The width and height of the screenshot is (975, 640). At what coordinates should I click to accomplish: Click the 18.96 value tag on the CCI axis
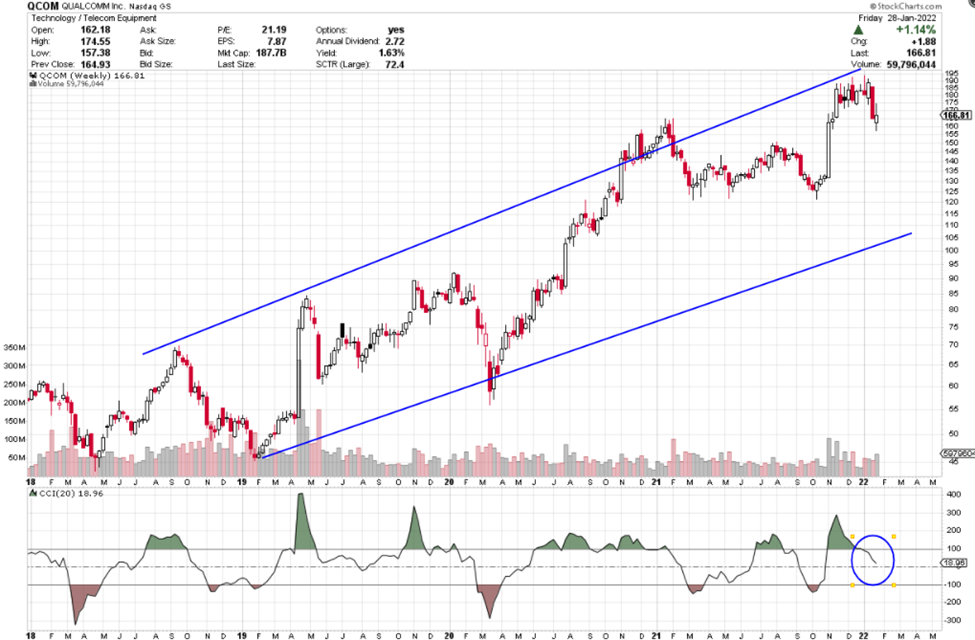(956, 562)
